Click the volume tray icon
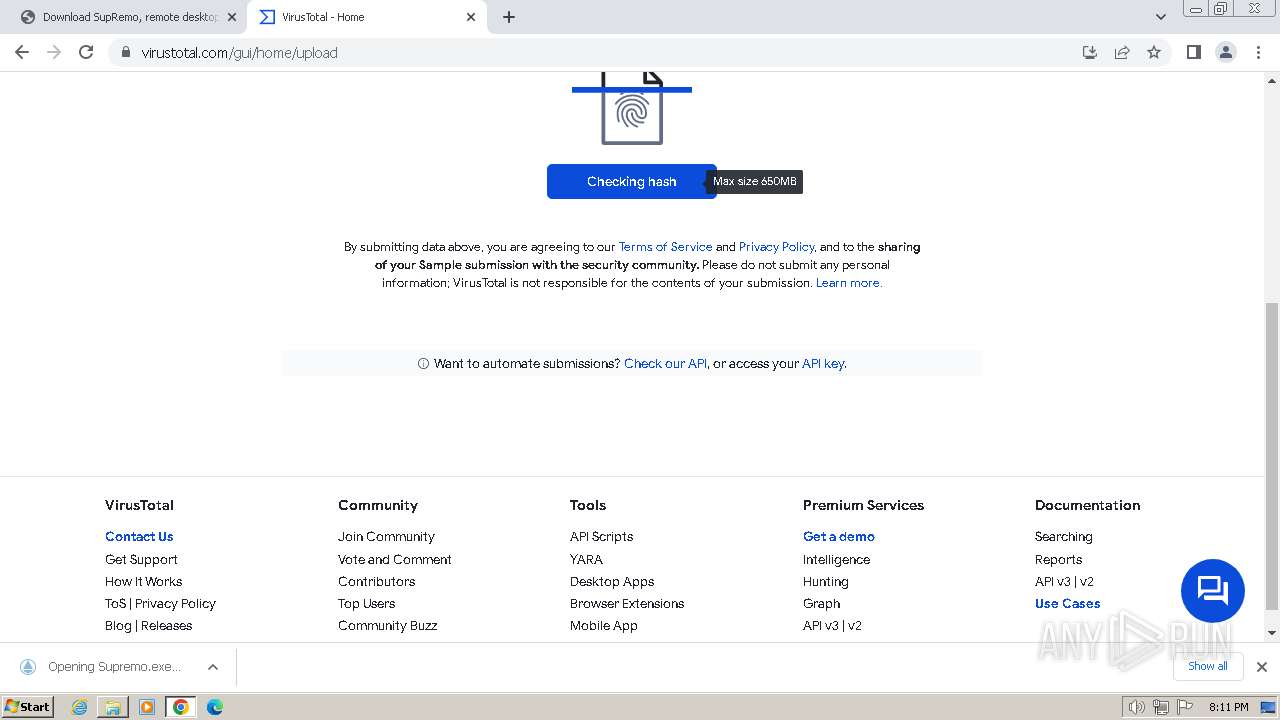This screenshot has height=720, width=1280. pyautogui.click(x=1136, y=707)
